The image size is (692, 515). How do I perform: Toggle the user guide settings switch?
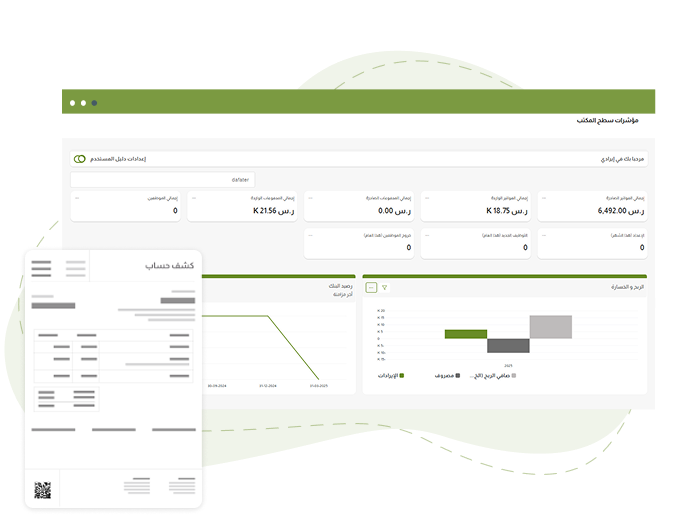(x=79, y=159)
